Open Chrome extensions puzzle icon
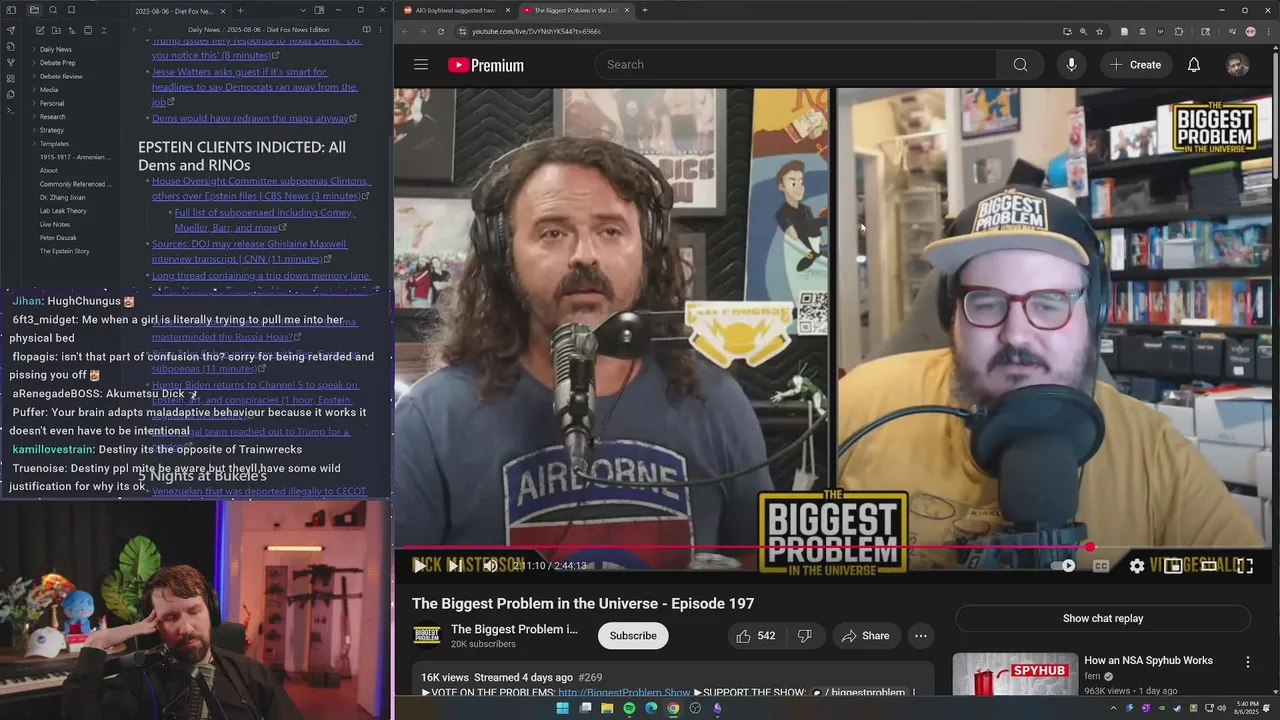 click(1179, 31)
